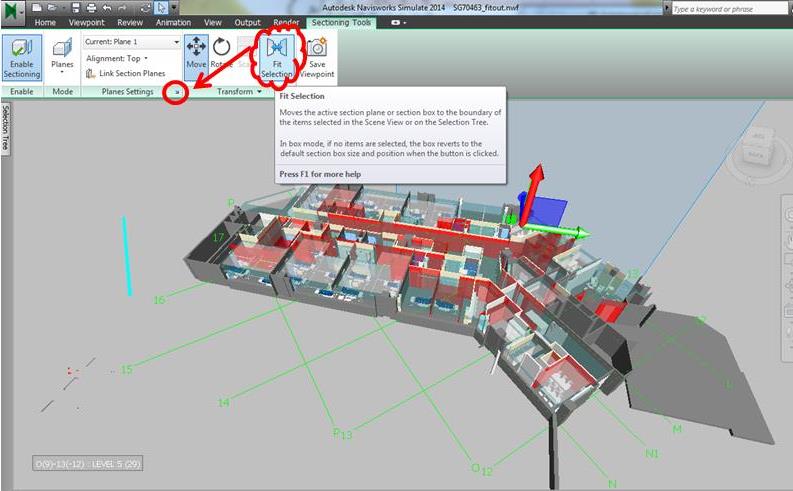Image resolution: width=793 pixels, height=491 pixels.
Task: Click the ViewCube in the scene view
Action: point(756,146)
